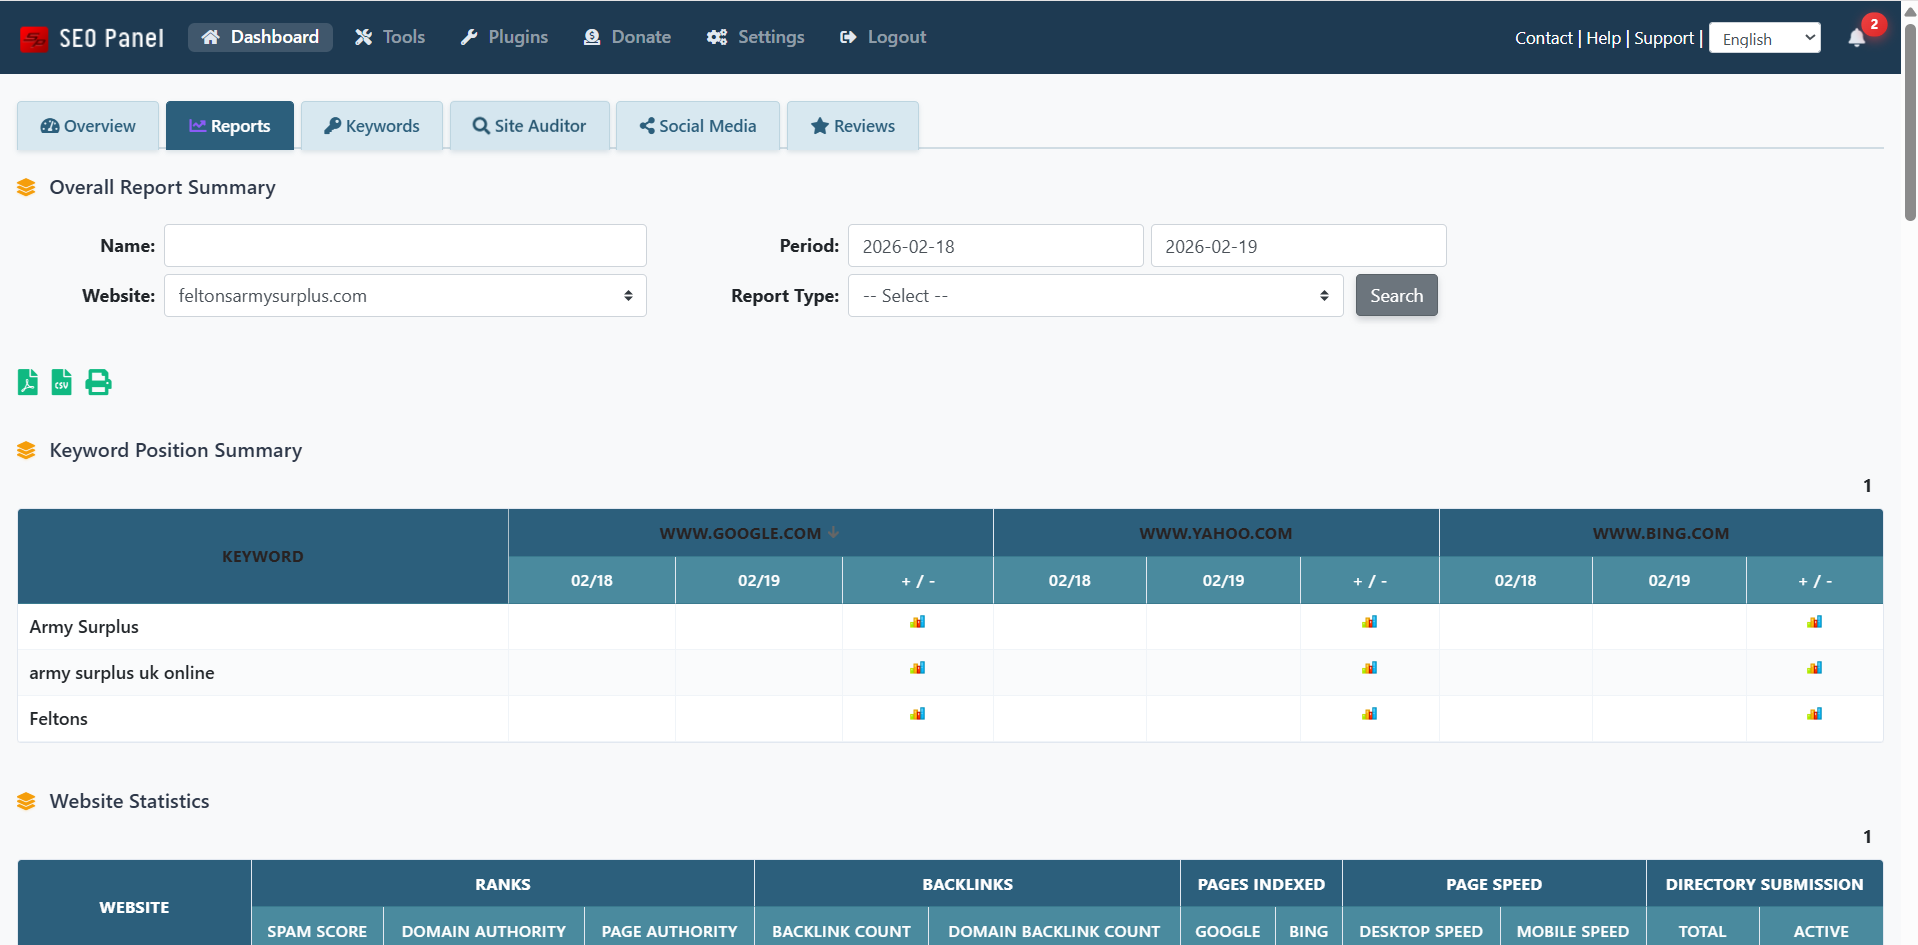Open the Website dropdown showing feltonsarmysurplus.com
This screenshot has width=1918, height=945.
[x=404, y=295]
